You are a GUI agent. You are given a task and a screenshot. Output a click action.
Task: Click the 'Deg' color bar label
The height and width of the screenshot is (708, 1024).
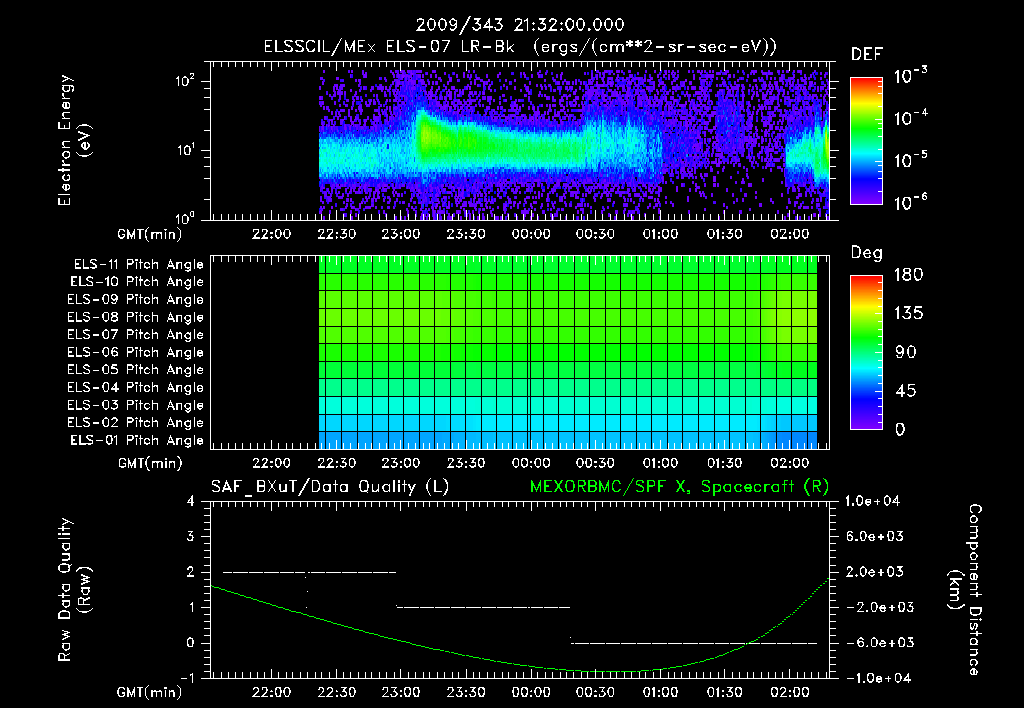point(867,253)
